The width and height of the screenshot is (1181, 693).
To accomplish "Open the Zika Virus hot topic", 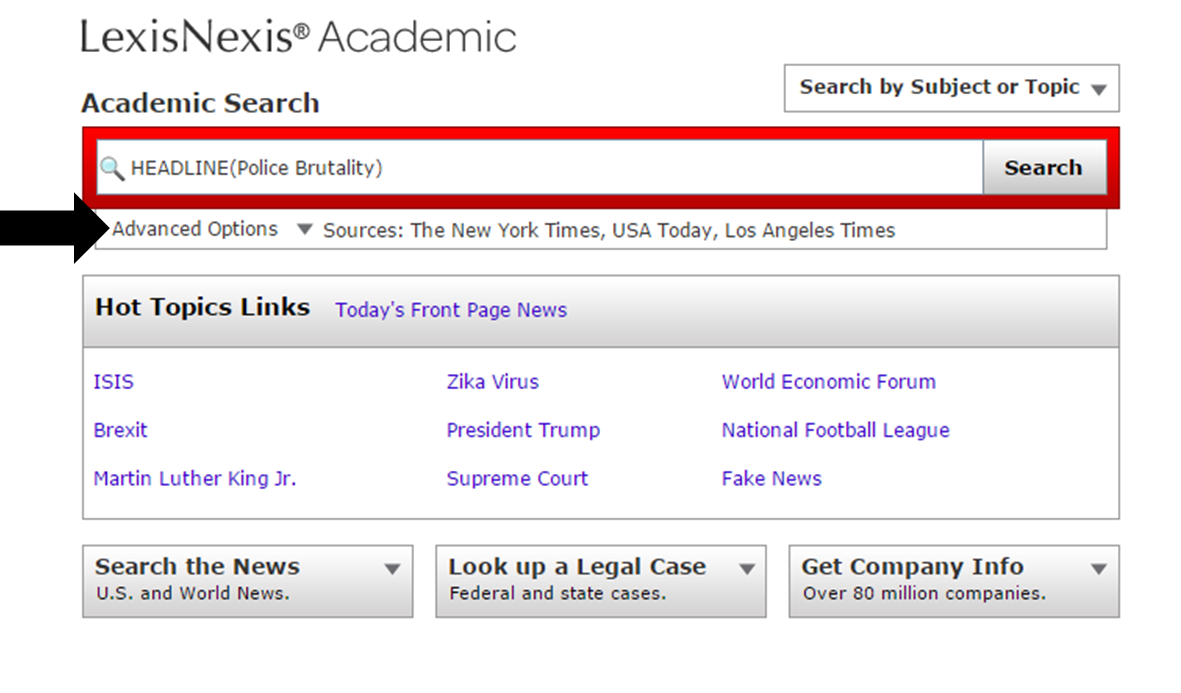I will (x=493, y=382).
